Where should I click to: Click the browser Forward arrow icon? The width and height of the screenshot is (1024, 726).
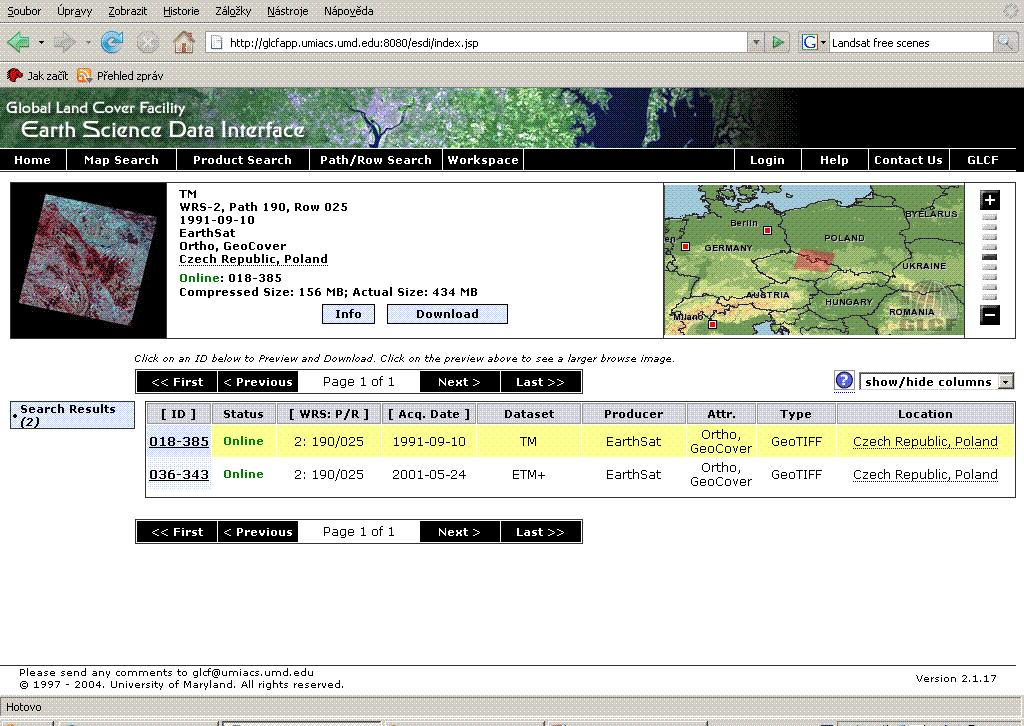coord(64,43)
